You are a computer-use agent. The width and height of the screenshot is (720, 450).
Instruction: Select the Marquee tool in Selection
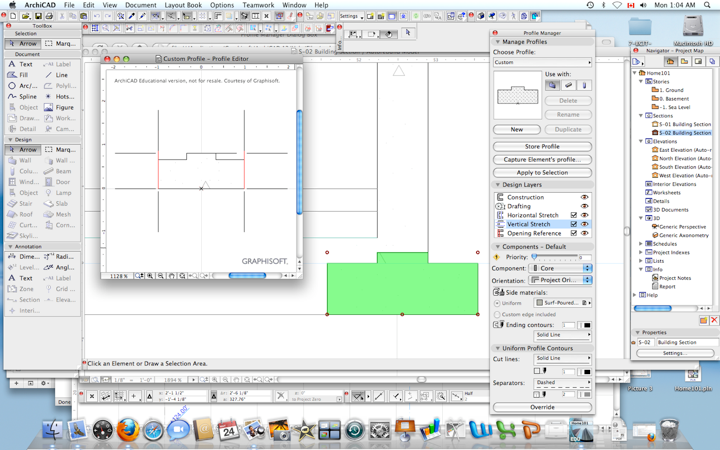click(59, 43)
